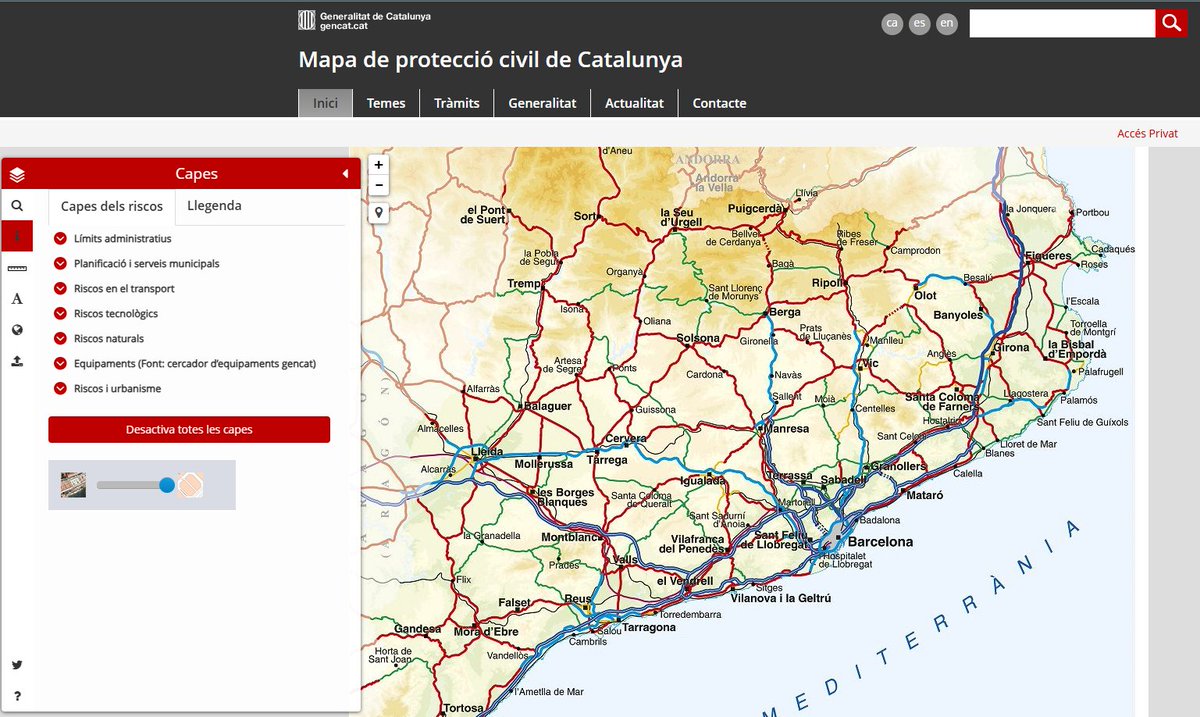1200x717 pixels.
Task: Click Puigcerdà label on the map
Action: (x=757, y=209)
